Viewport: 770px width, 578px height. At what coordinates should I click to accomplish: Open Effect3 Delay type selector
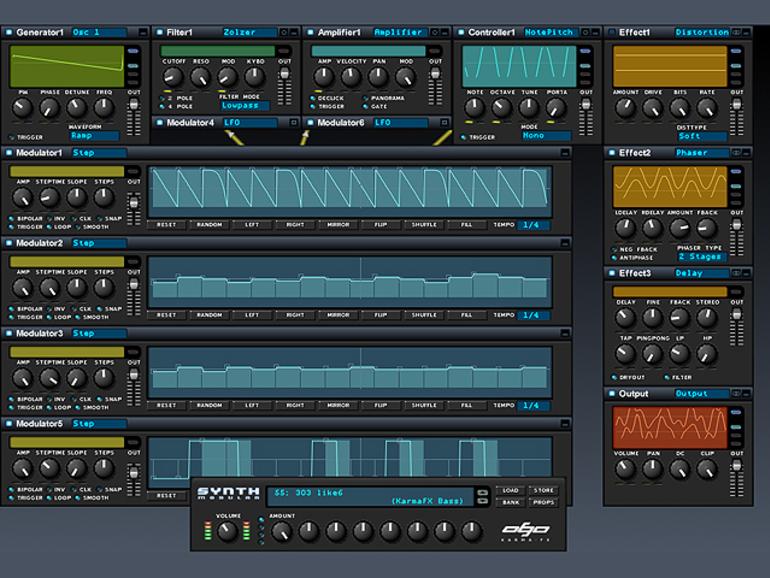tap(701, 273)
